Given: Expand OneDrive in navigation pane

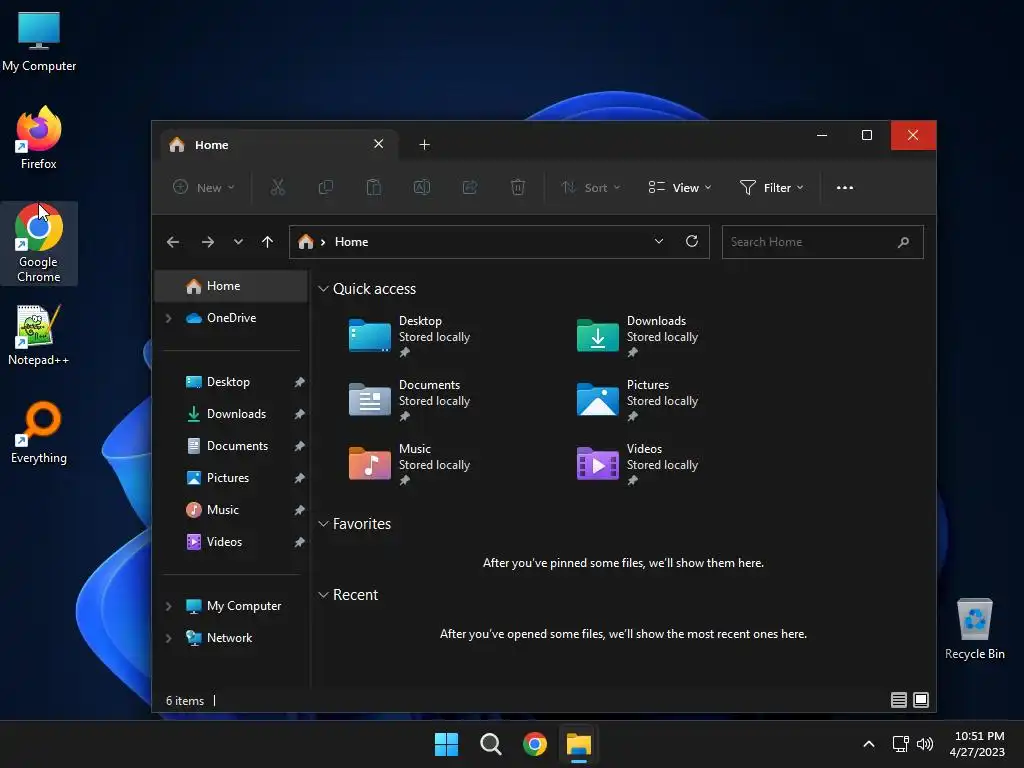Looking at the screenshot, I should tap(168, 318).
